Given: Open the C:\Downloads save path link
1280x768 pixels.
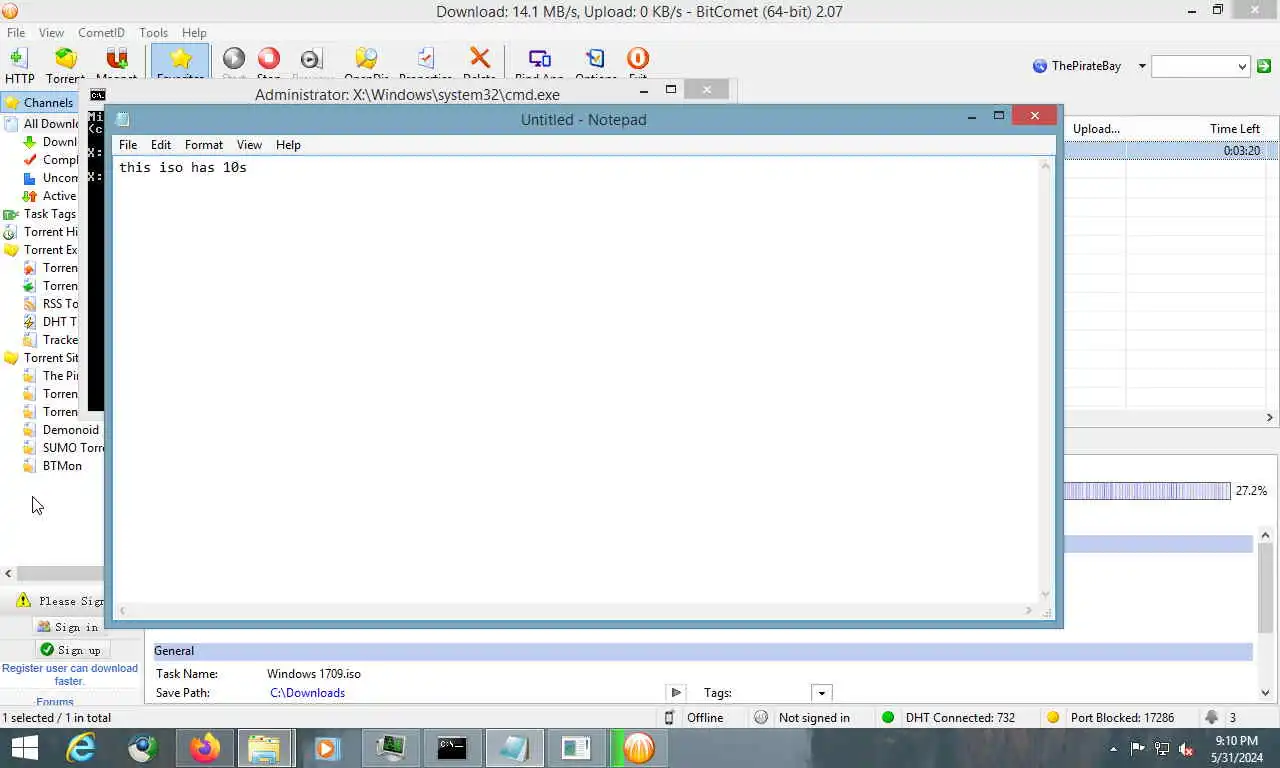Looking at the screenshot, I should pyautogui.click(x=307, y=693).
